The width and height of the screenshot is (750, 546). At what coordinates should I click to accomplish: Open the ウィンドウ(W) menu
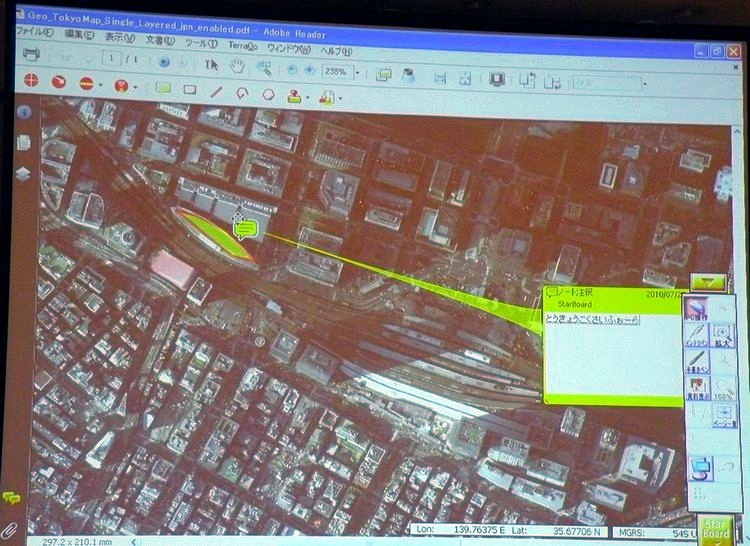click(289, 49)
